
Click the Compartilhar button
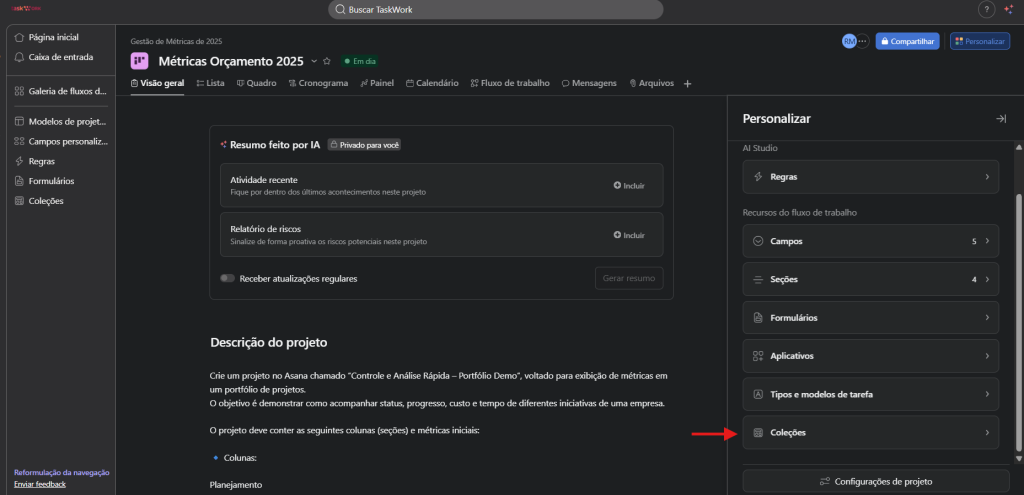(908, 41)
